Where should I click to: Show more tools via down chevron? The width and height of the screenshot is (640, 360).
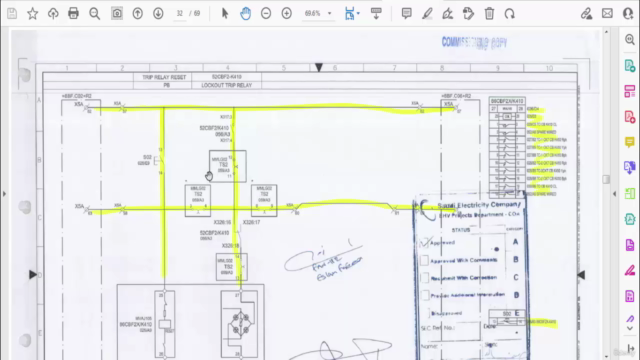[630, 328]
